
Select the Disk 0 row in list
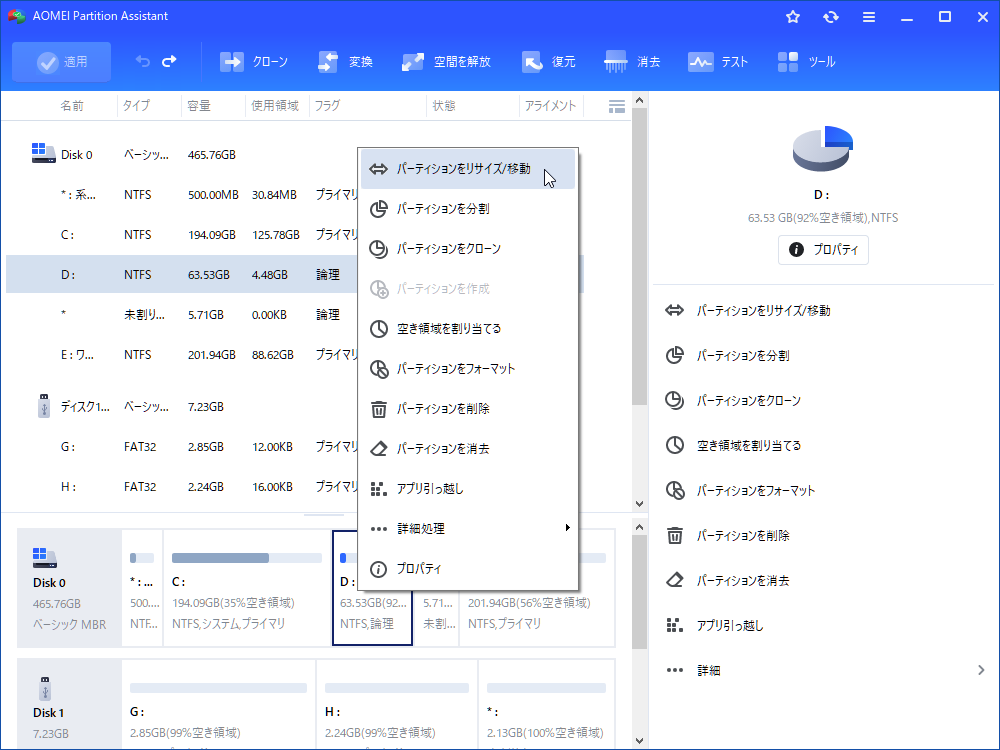(x=295, y=155)
